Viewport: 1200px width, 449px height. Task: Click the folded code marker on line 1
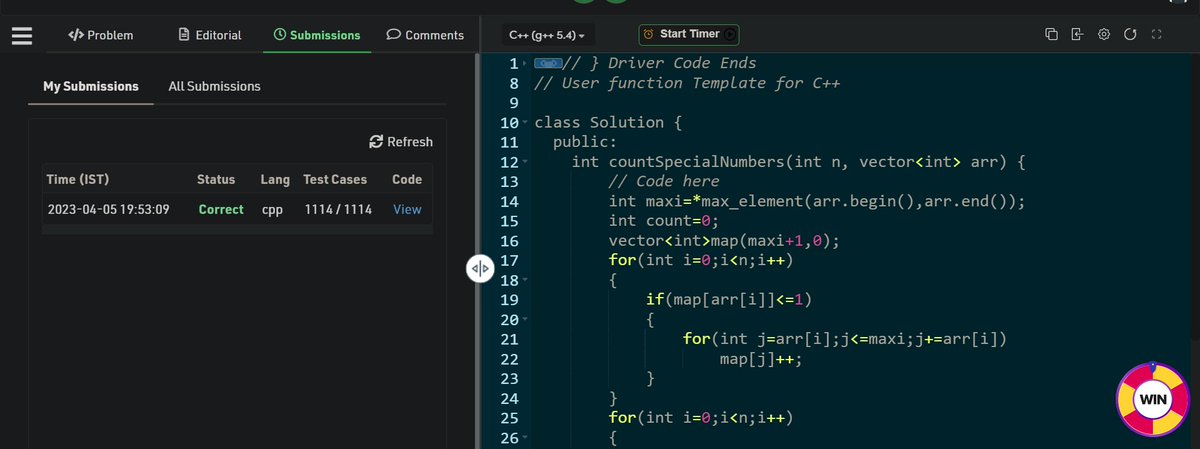pyautogui.click(x=547, y=63)
